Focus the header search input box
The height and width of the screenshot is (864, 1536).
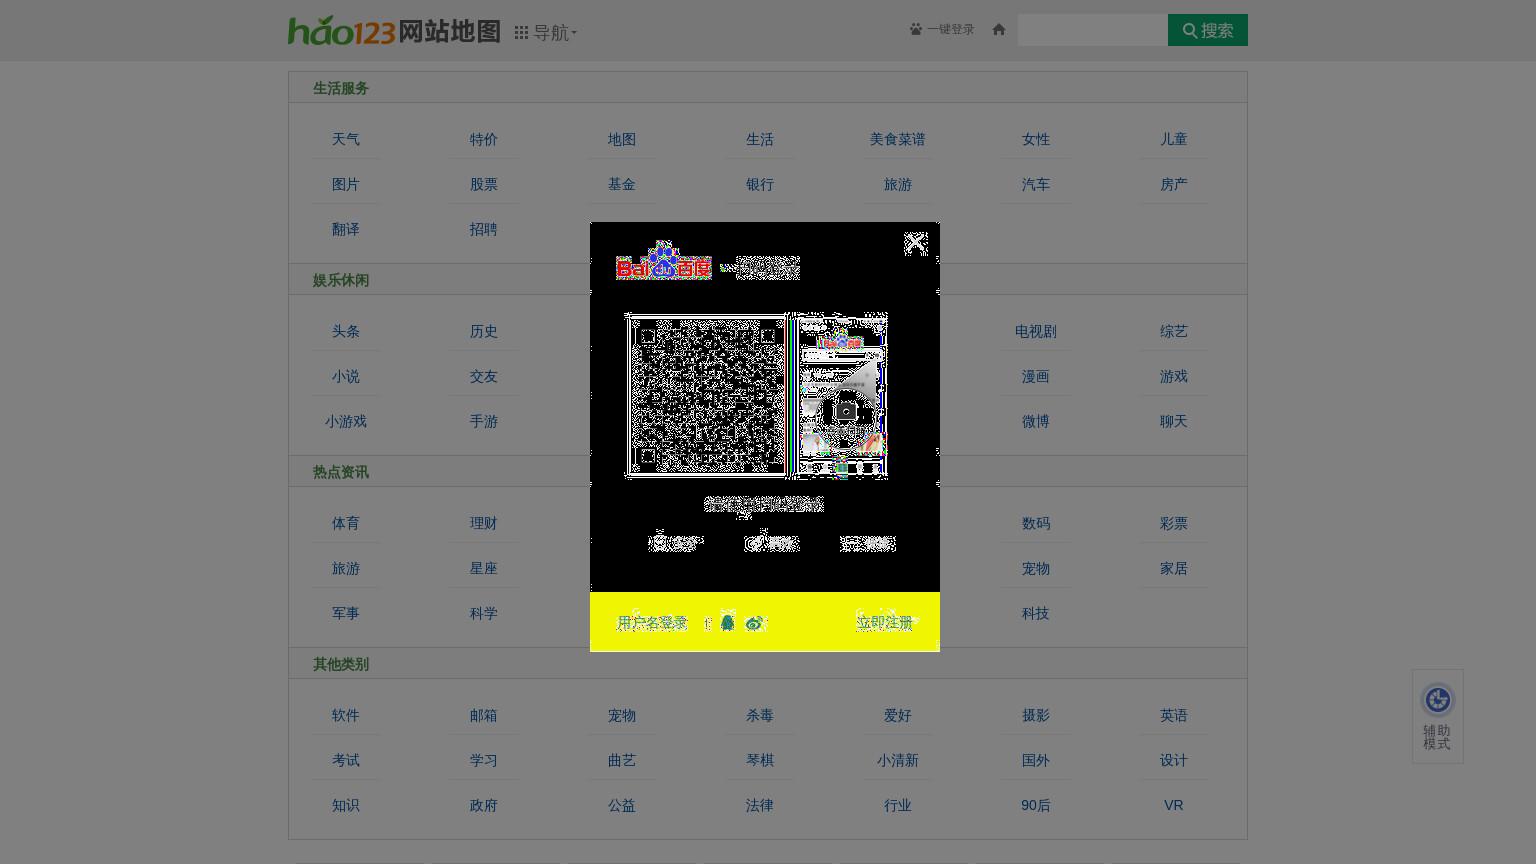(1093, 30)
